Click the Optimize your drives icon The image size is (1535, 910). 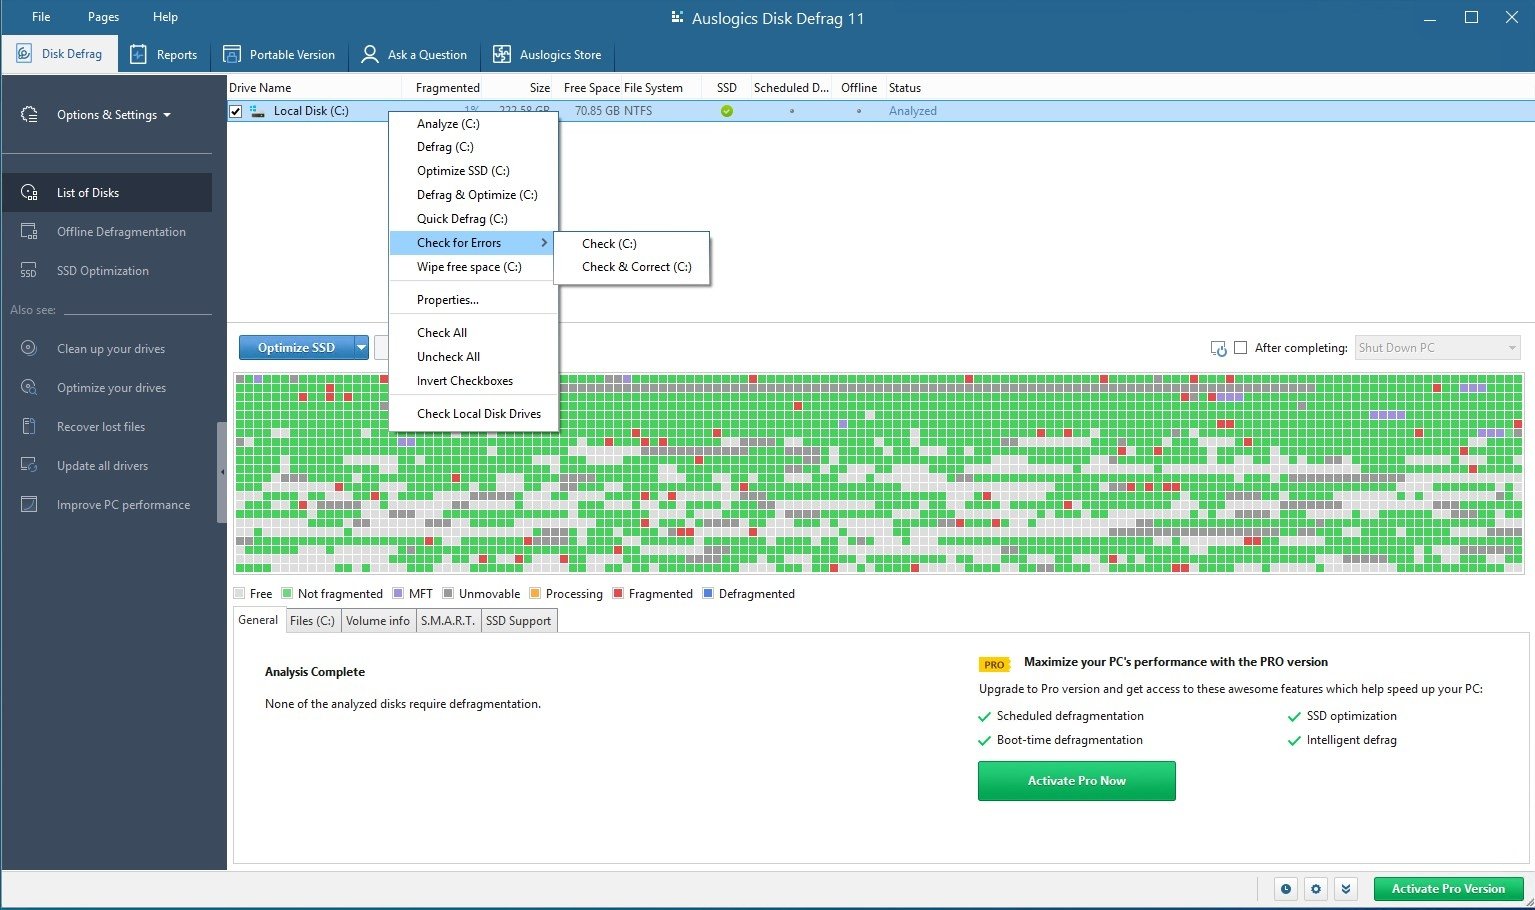[x=29, y=387]
